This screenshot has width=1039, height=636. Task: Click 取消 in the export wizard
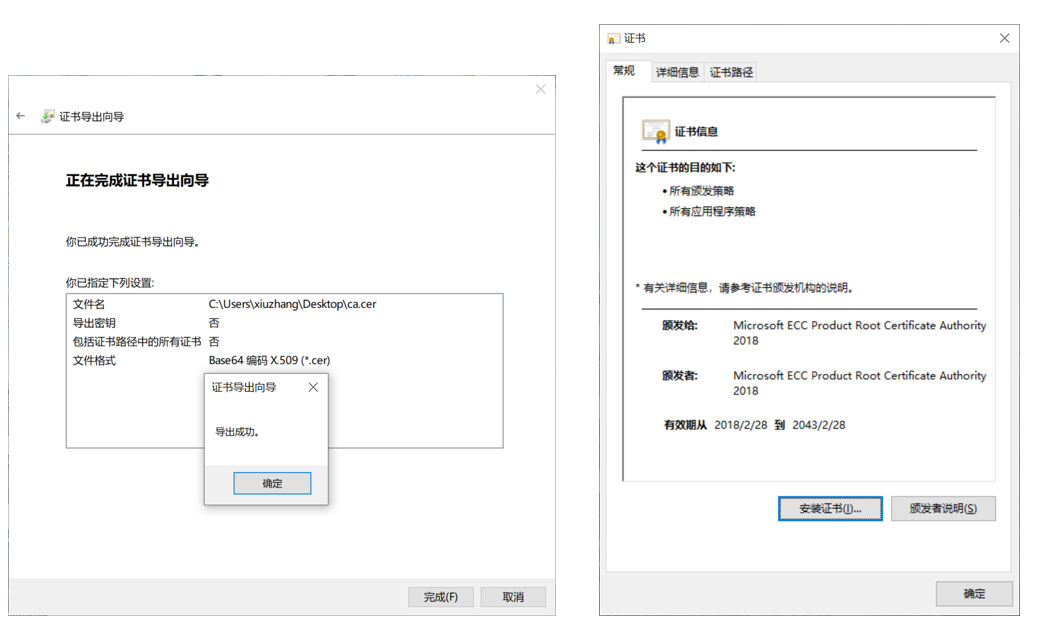click(x=513, y=597)
